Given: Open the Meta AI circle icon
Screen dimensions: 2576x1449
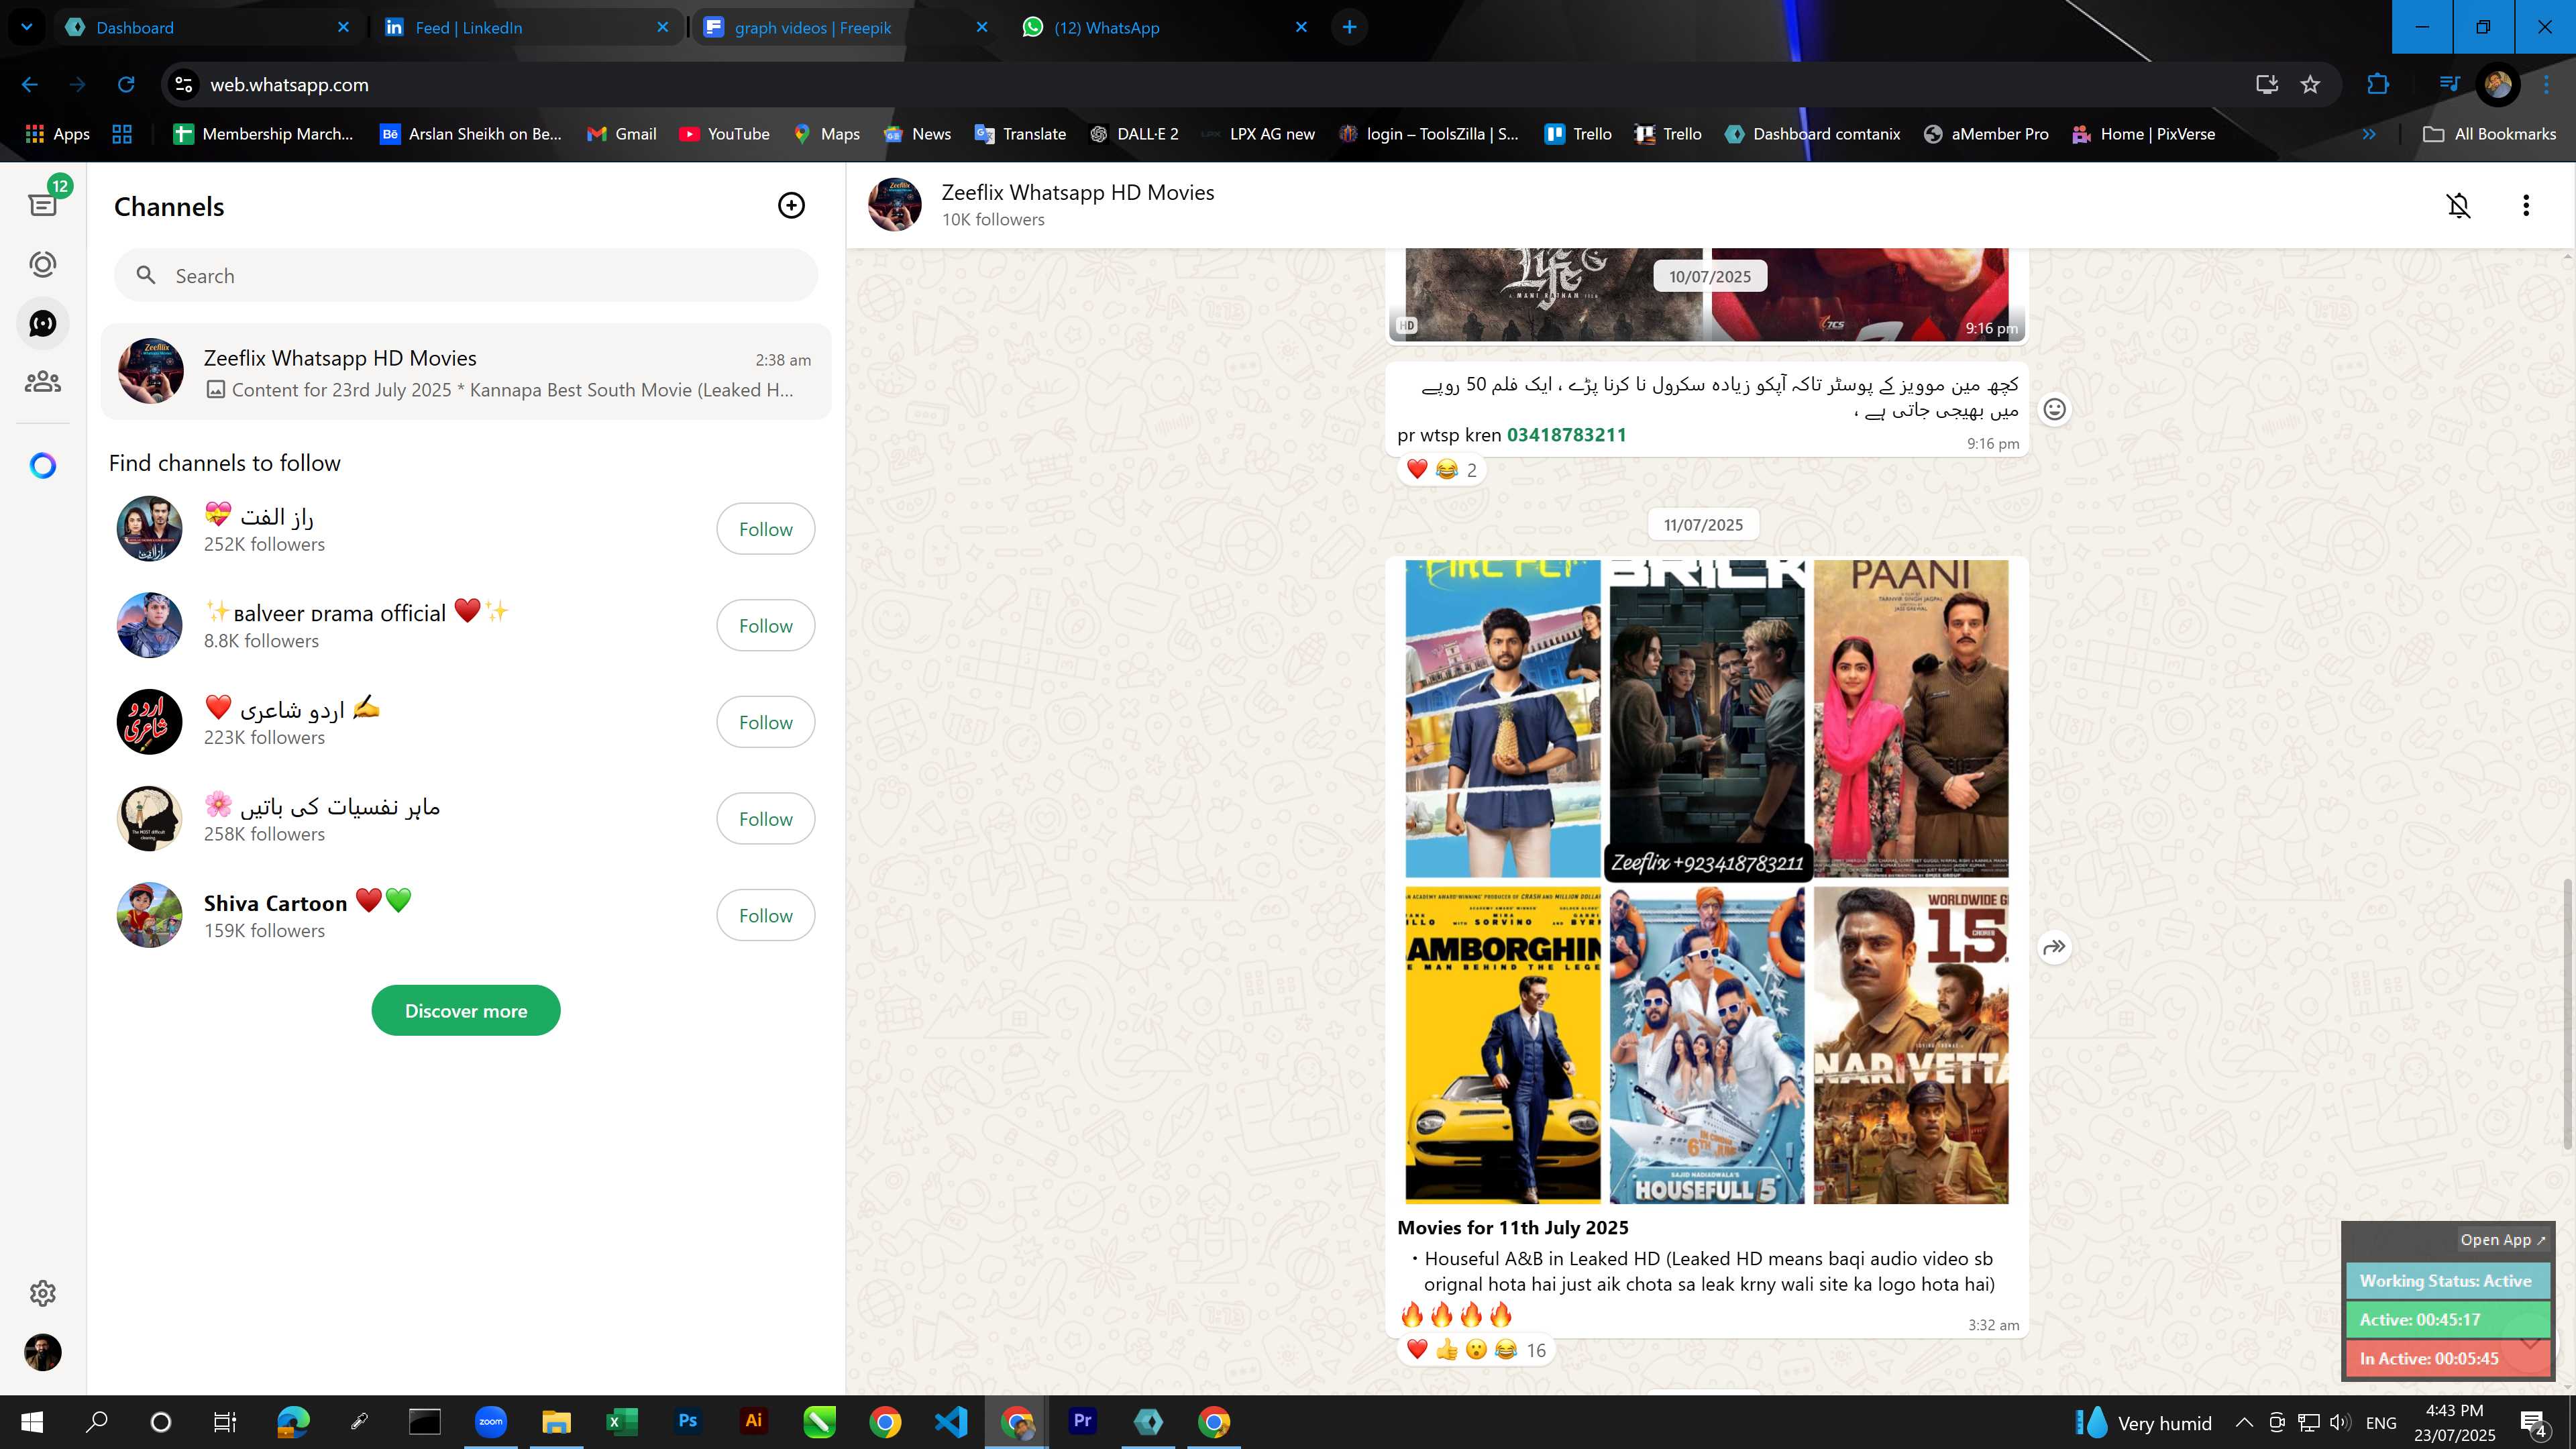Looking at the screenshot, I should tap(43, 465).
